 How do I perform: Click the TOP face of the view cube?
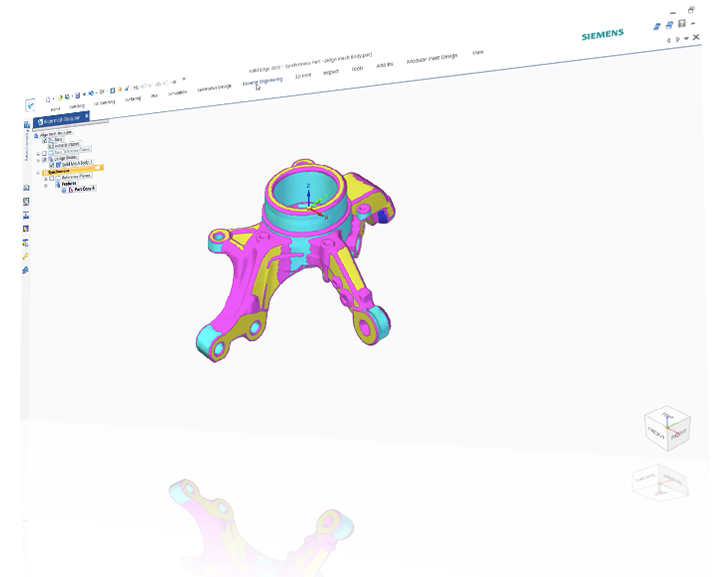tap(666, 416)
